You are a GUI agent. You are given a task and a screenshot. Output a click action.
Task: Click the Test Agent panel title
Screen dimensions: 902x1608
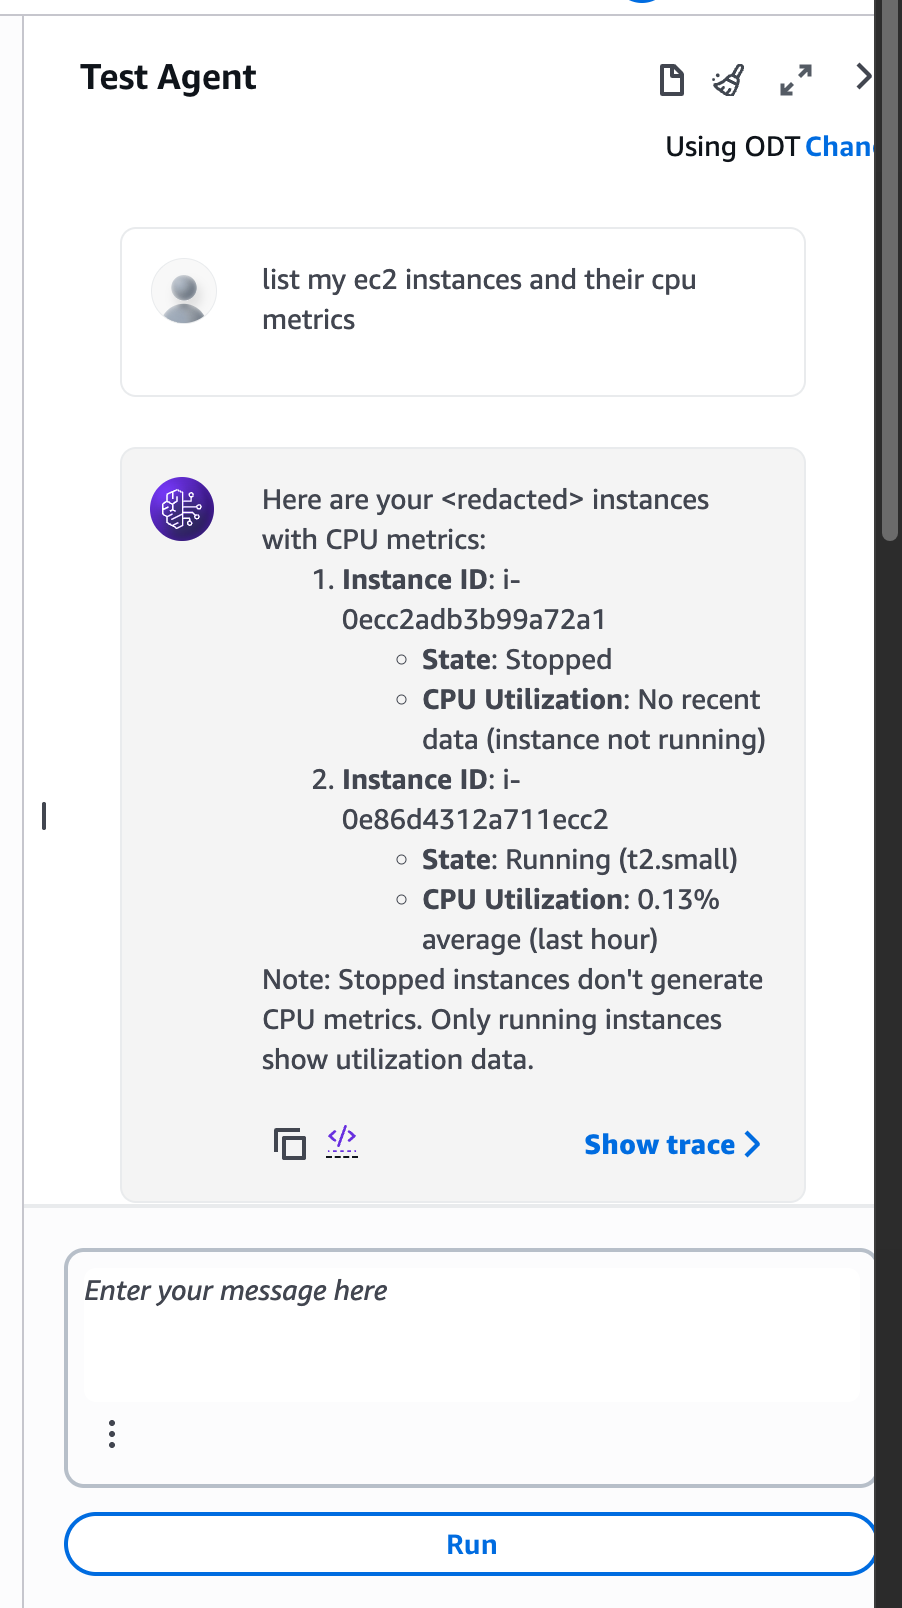168,78
